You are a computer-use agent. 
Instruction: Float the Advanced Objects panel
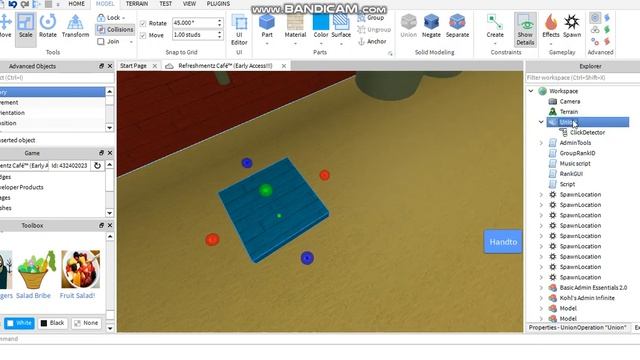point(101,66)
